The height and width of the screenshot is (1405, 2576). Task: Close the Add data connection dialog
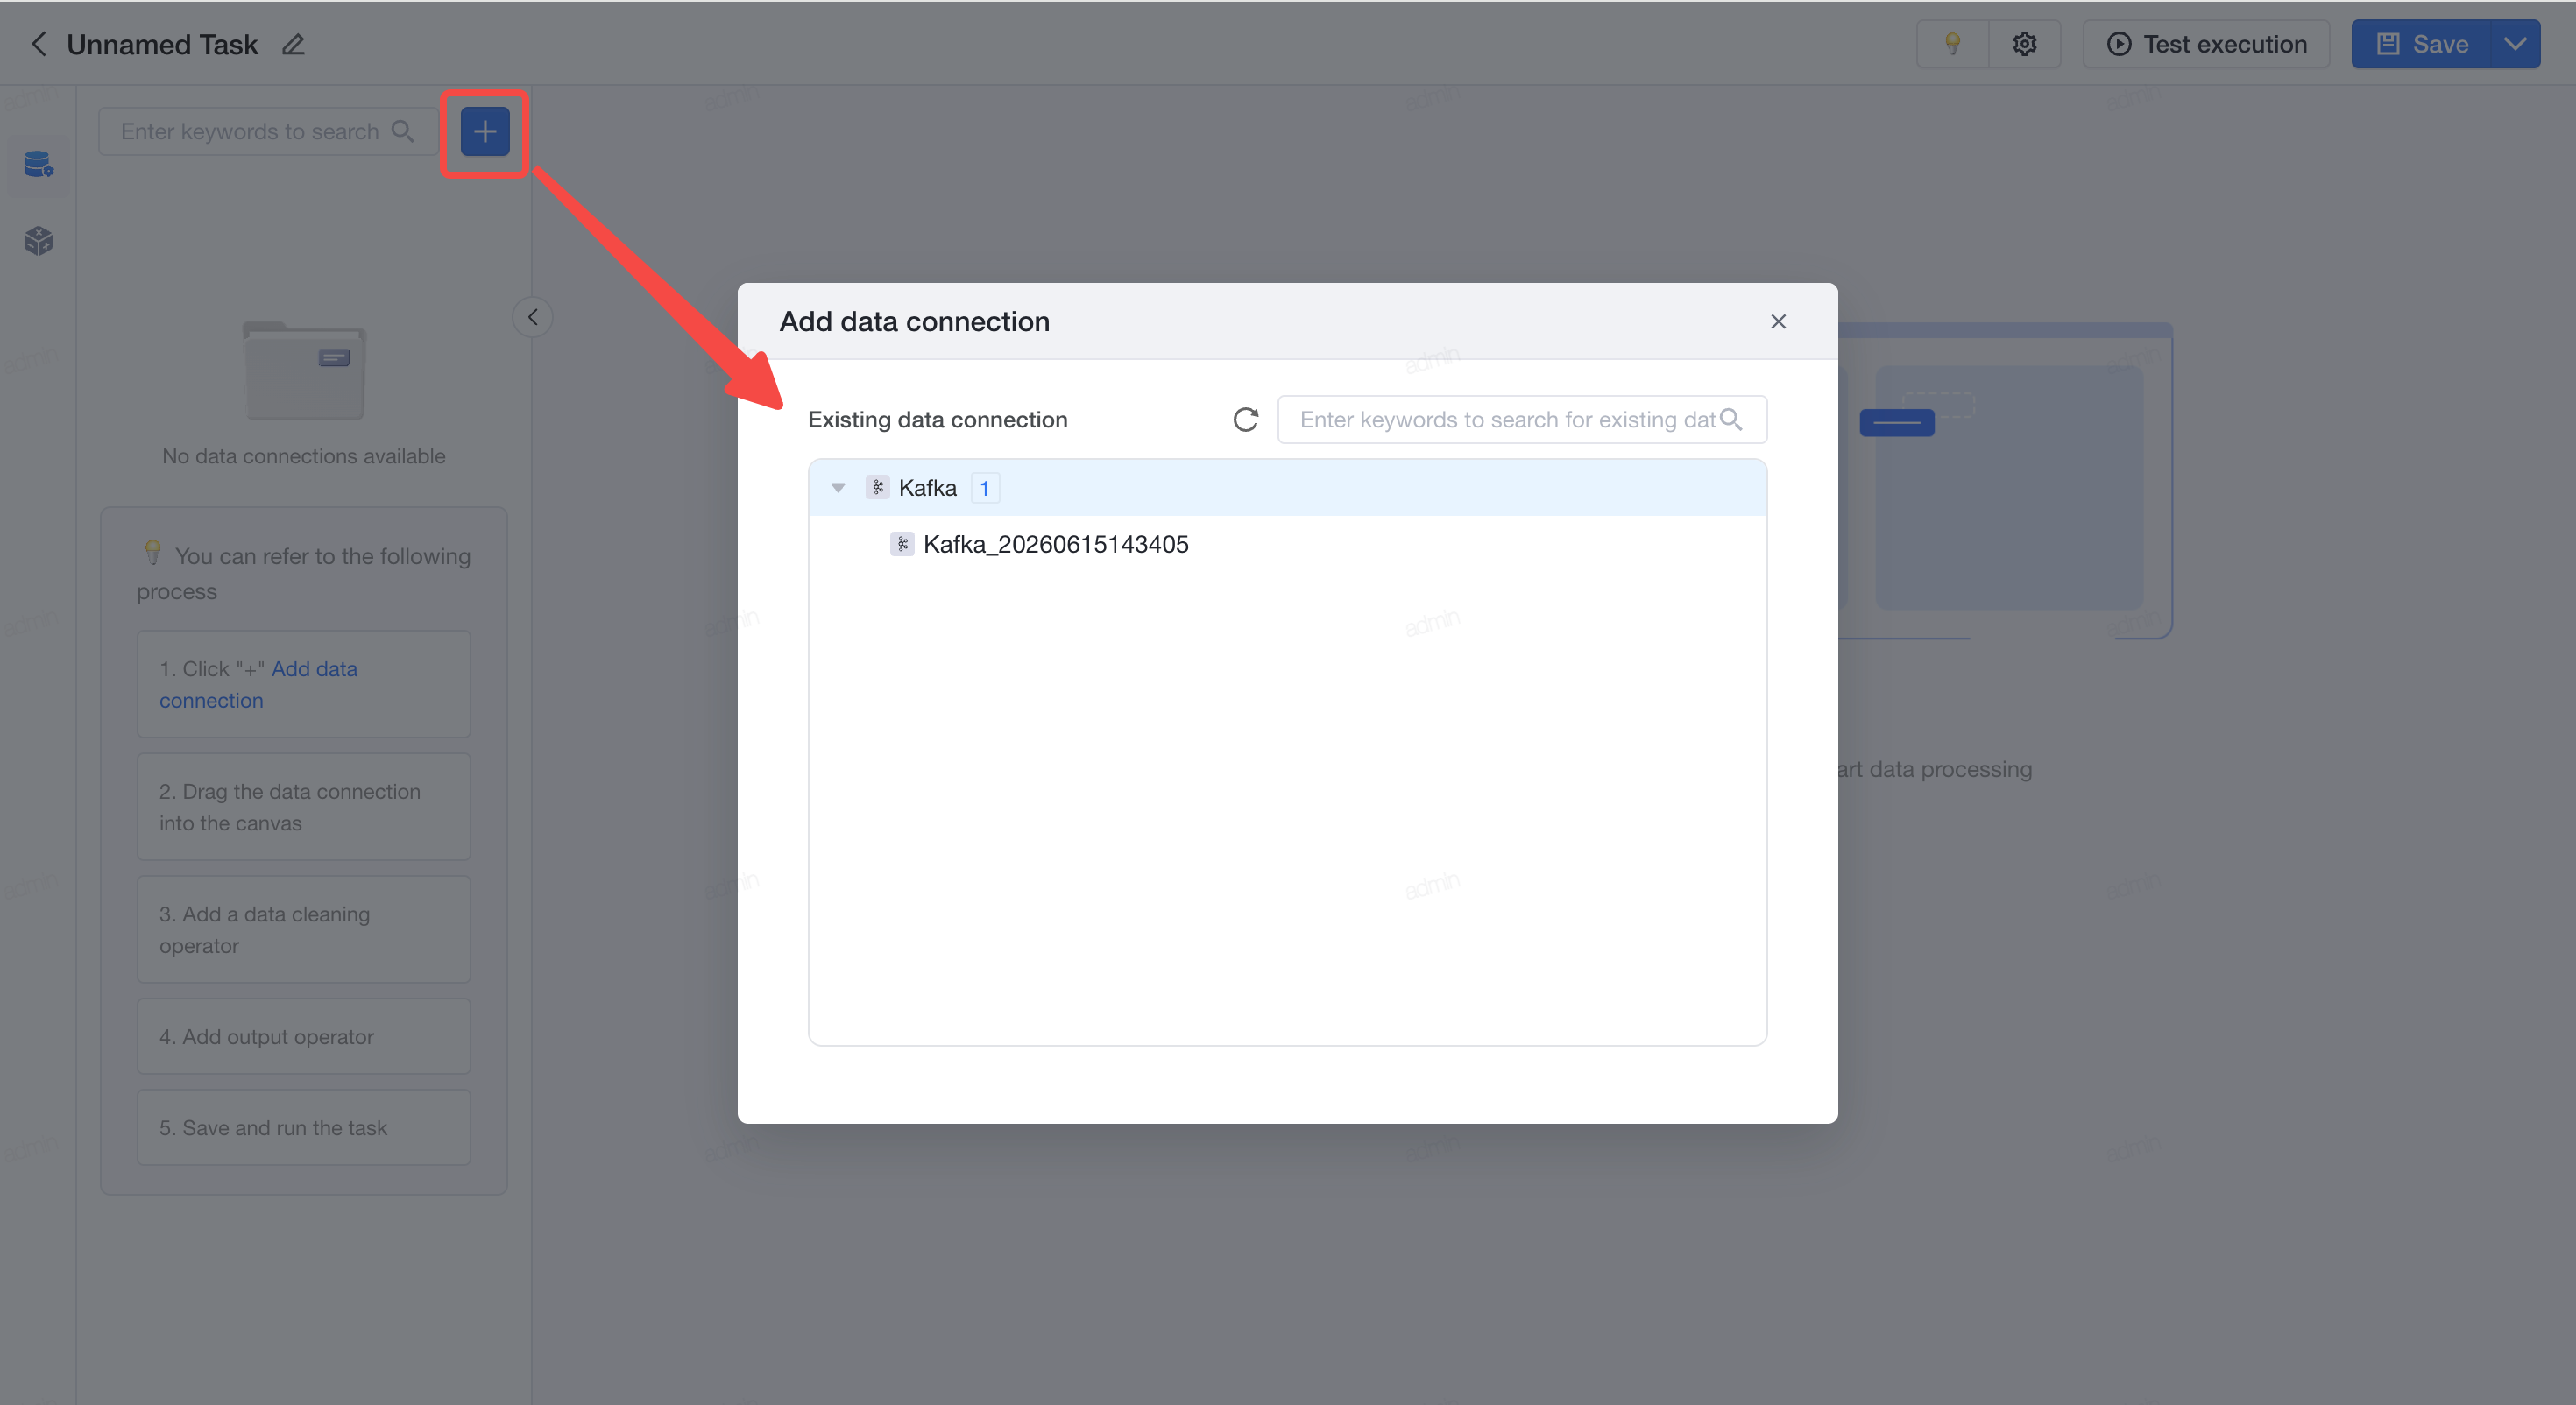(1778, 321)
